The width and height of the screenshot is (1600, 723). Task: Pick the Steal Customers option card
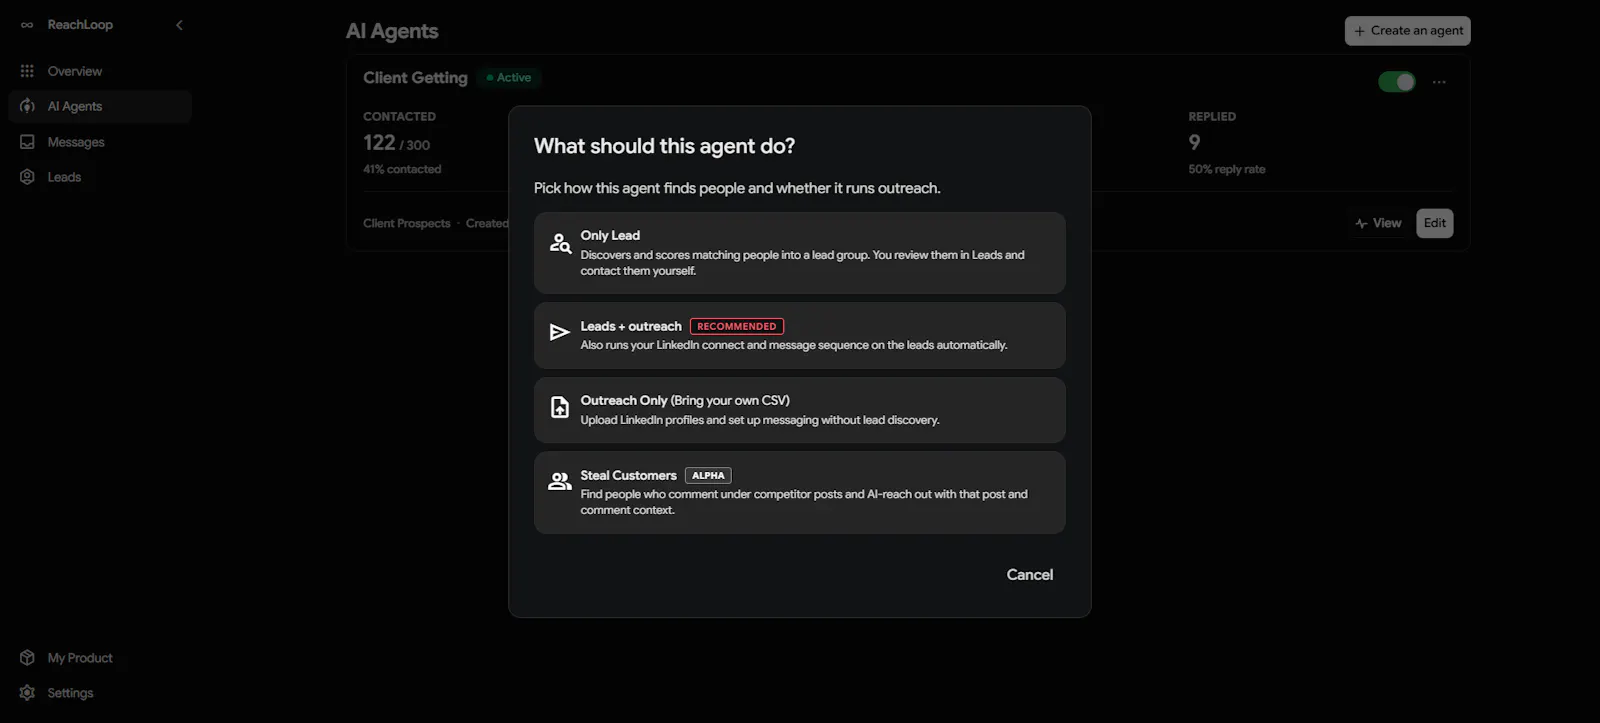pos(799,492)
